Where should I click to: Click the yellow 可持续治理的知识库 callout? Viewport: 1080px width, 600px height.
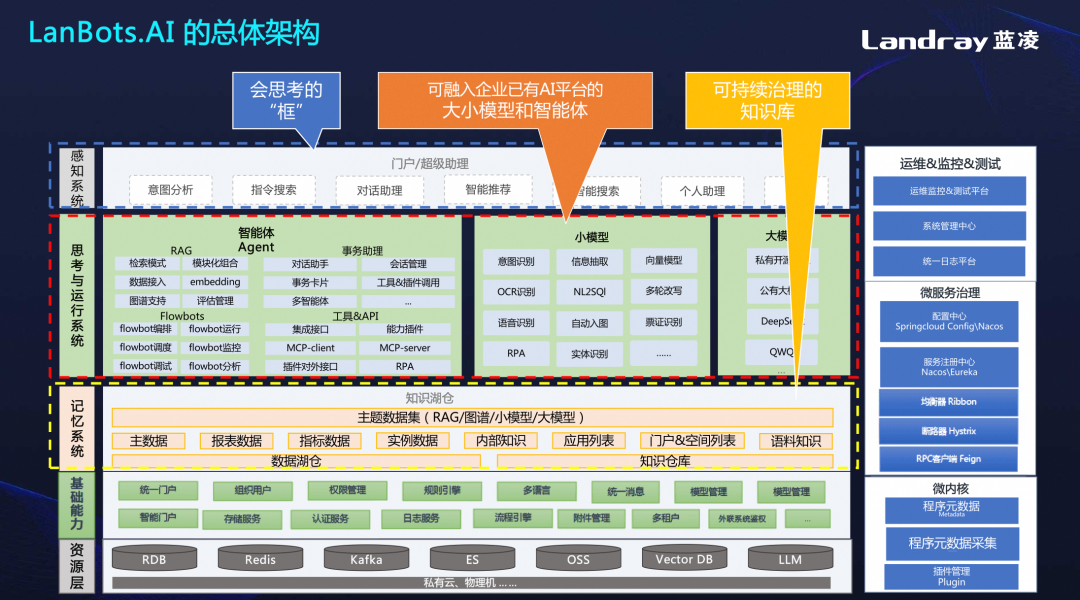pos(767,100)
